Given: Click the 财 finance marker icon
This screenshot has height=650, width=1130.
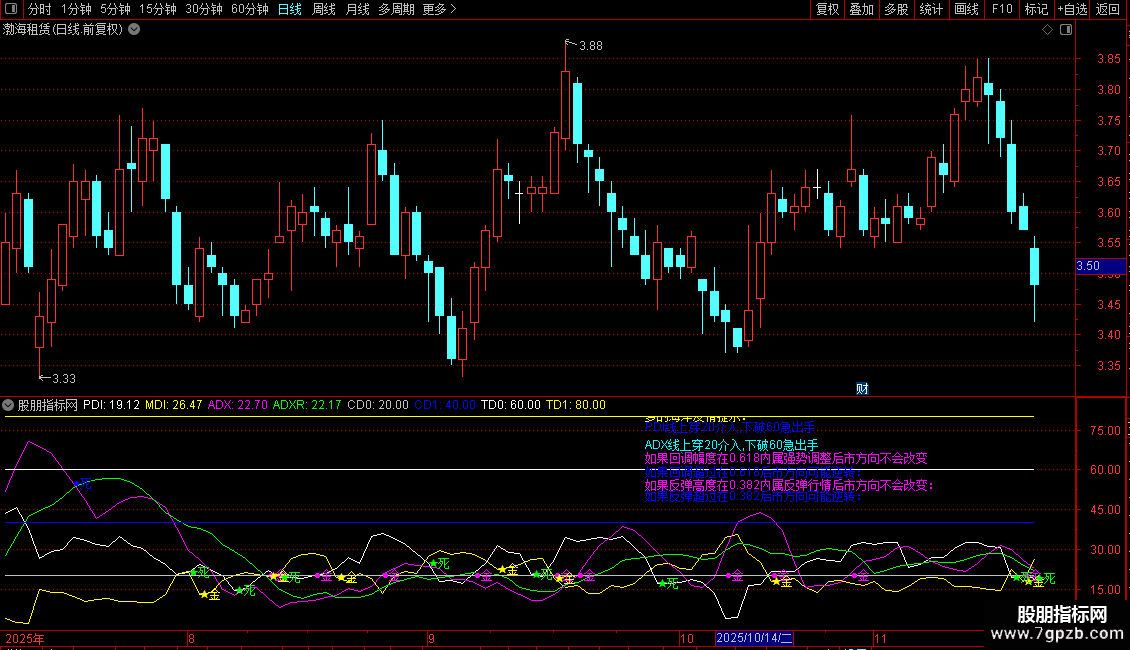Looking at the screenshot, I should 862,388.
